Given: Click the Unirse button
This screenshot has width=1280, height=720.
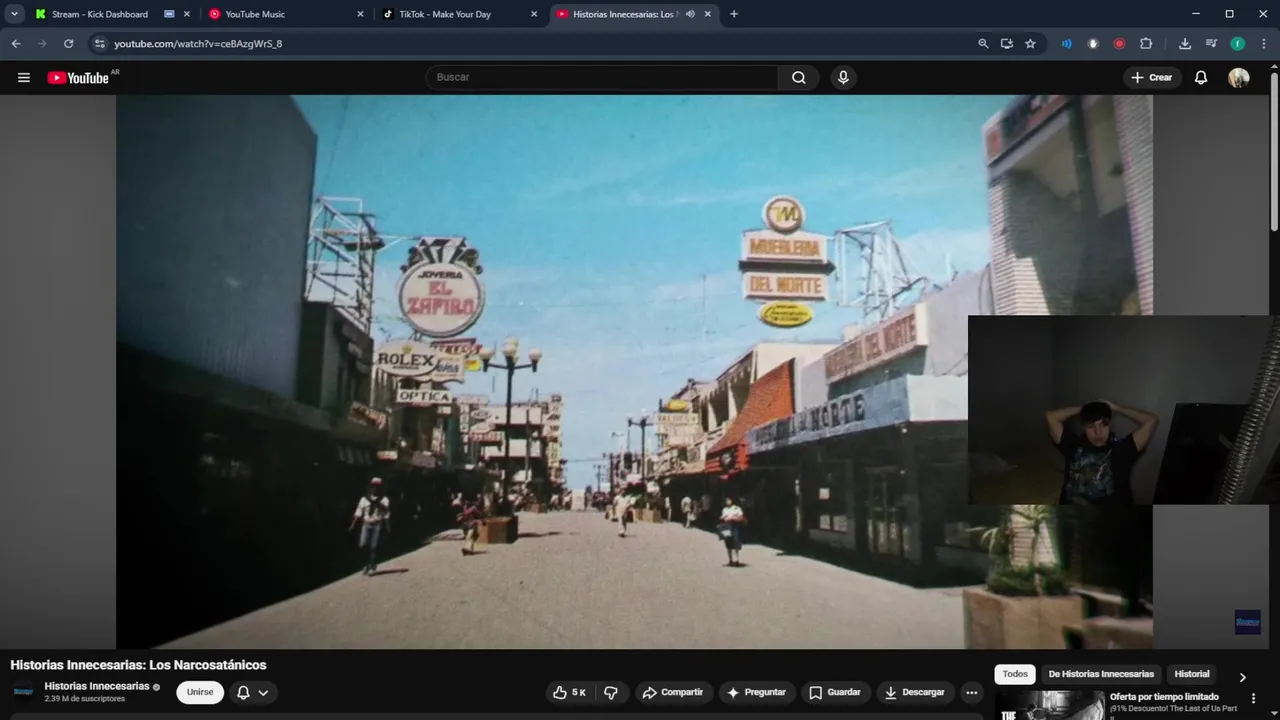Looking at the screenshot, I should (200, 692).
